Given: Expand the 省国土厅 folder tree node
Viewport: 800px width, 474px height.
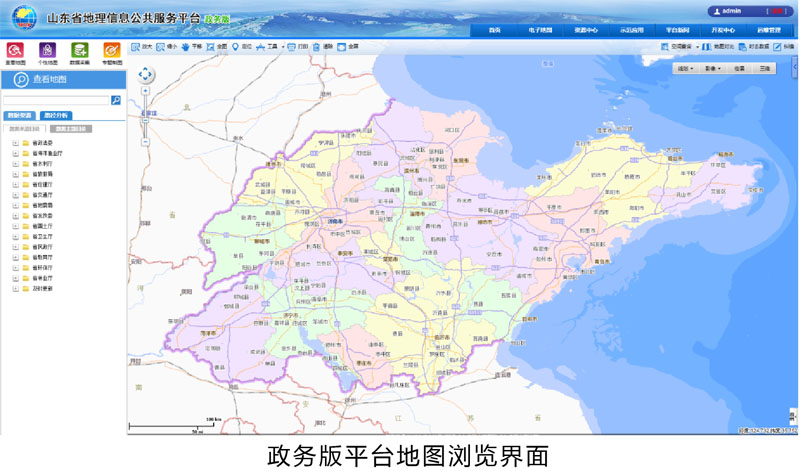Looking at the screenshot, I should pos(16,226).
